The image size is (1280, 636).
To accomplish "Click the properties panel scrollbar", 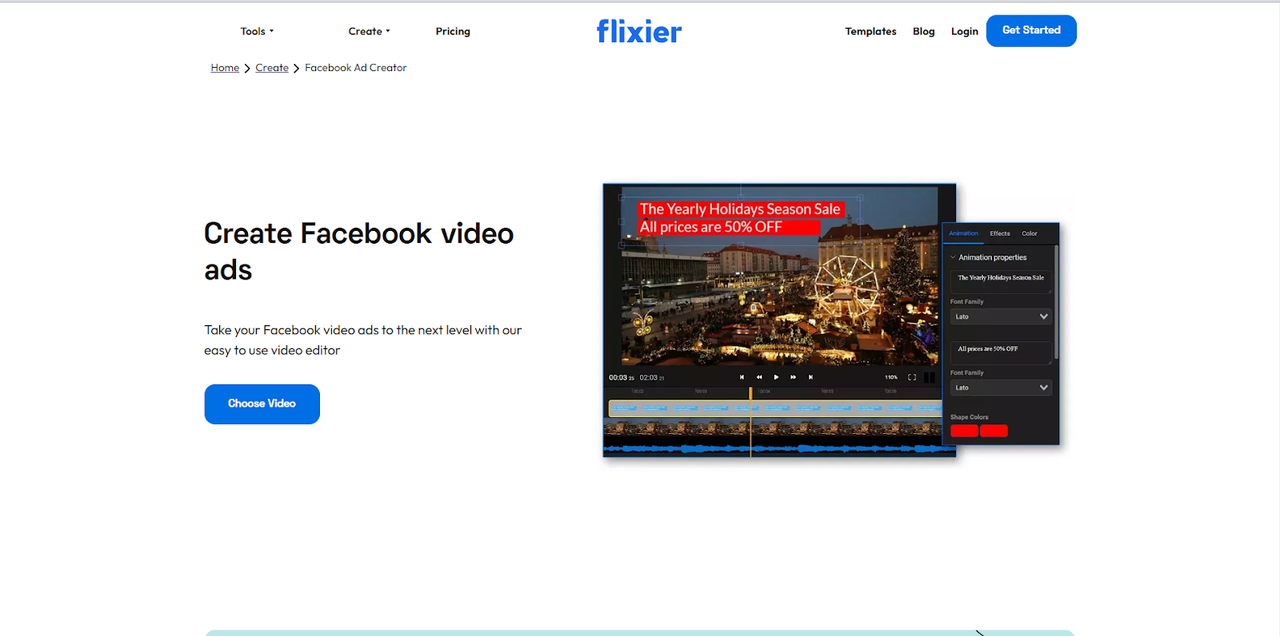I will [1056, 303].
